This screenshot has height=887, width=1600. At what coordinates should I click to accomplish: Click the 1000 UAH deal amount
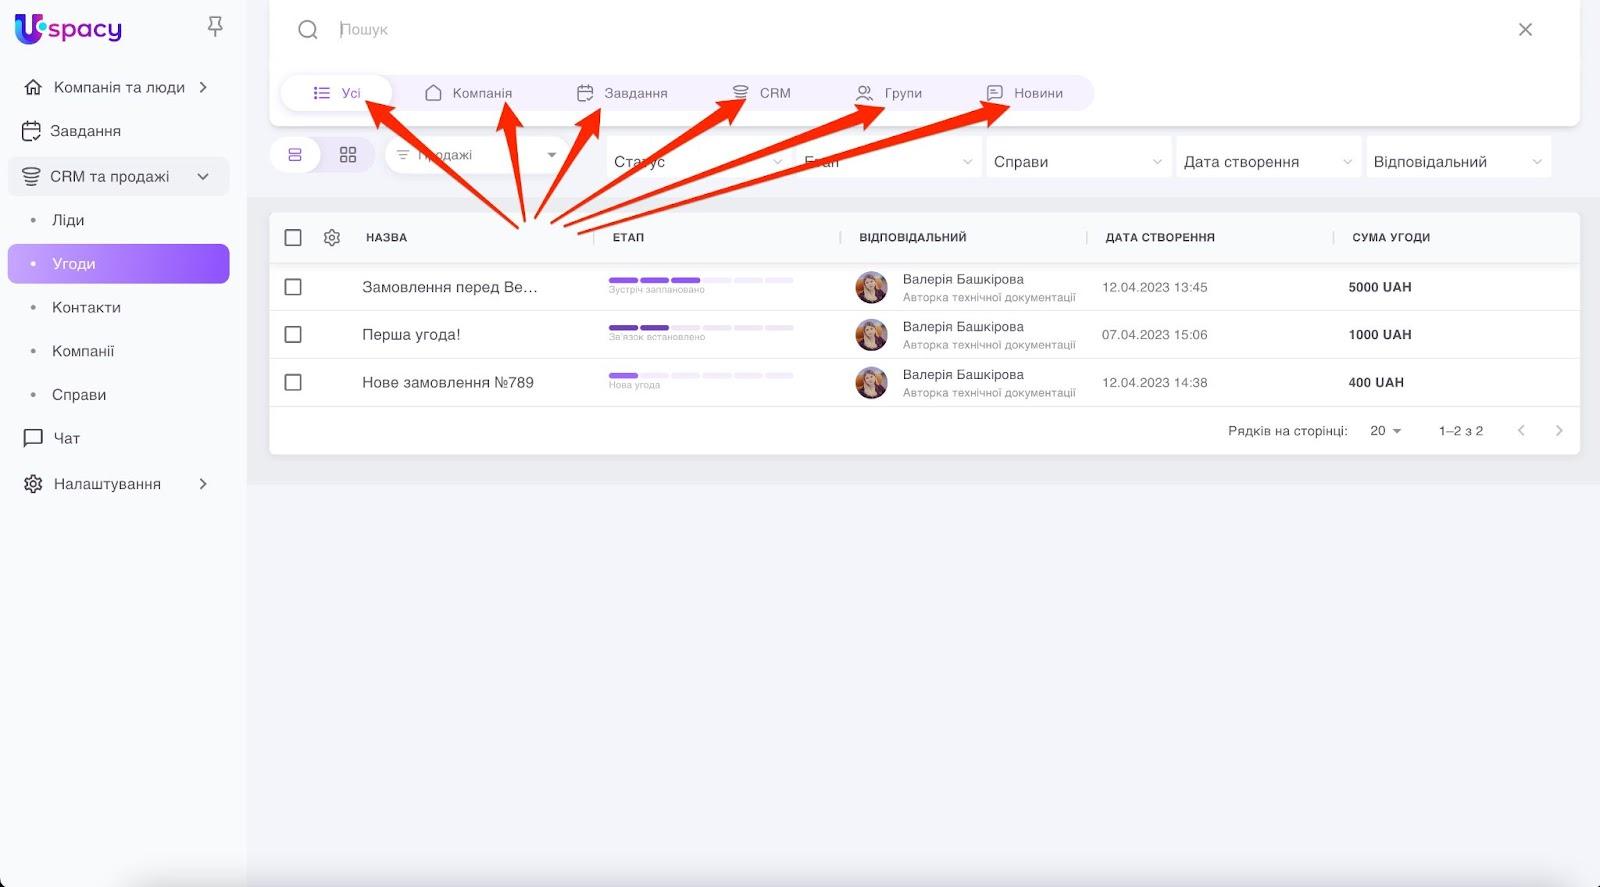pos(1380,335)
